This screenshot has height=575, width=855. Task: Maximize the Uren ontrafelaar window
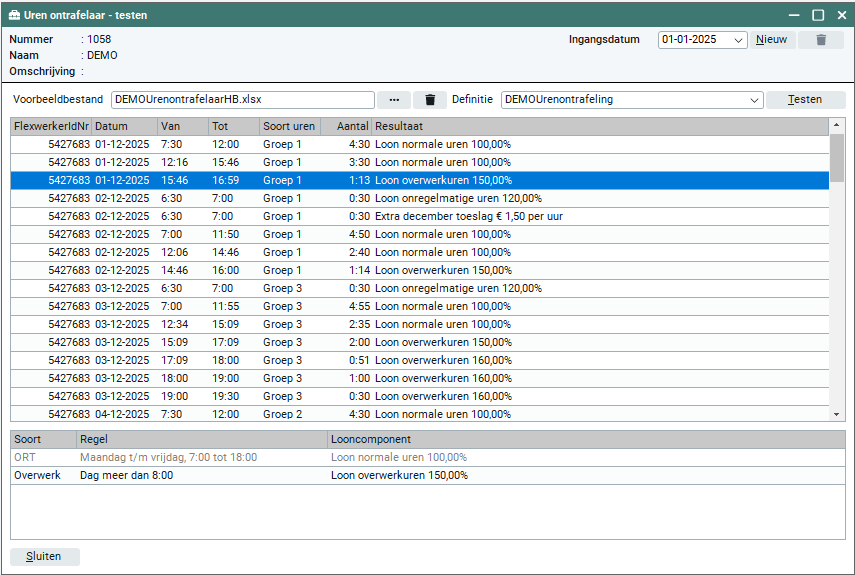[818, 14]
